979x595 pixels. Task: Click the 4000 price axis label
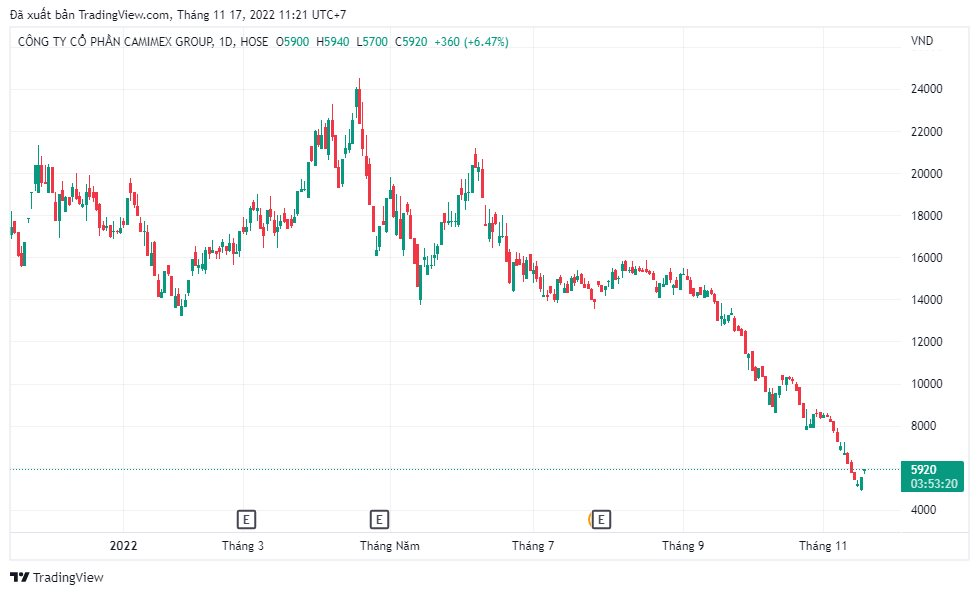click(923, 510)
